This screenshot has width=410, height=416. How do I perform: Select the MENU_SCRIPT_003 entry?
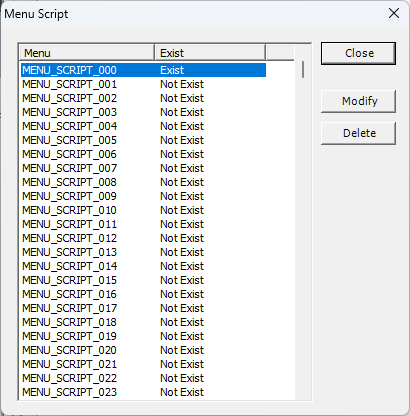tap(143, 112)
